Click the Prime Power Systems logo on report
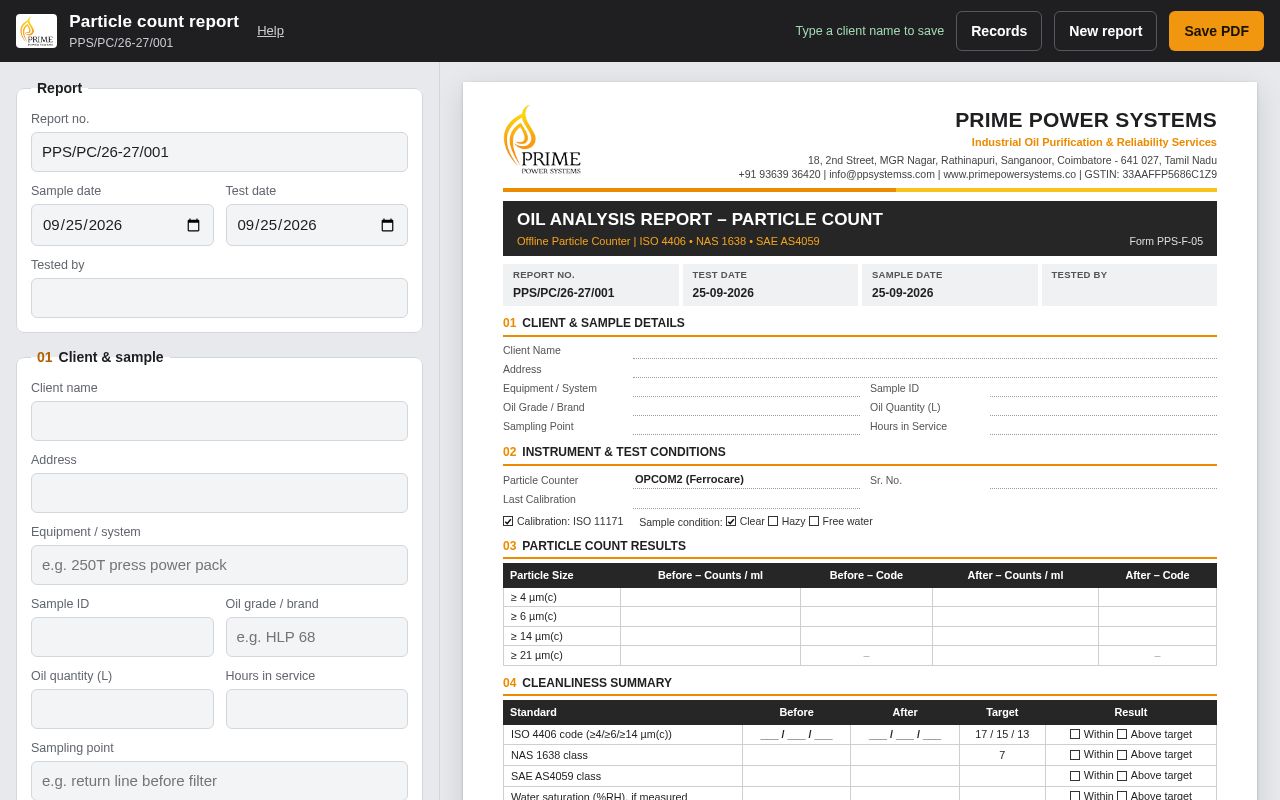Viewport: 1280px width, 800px height. pos(542,140)
